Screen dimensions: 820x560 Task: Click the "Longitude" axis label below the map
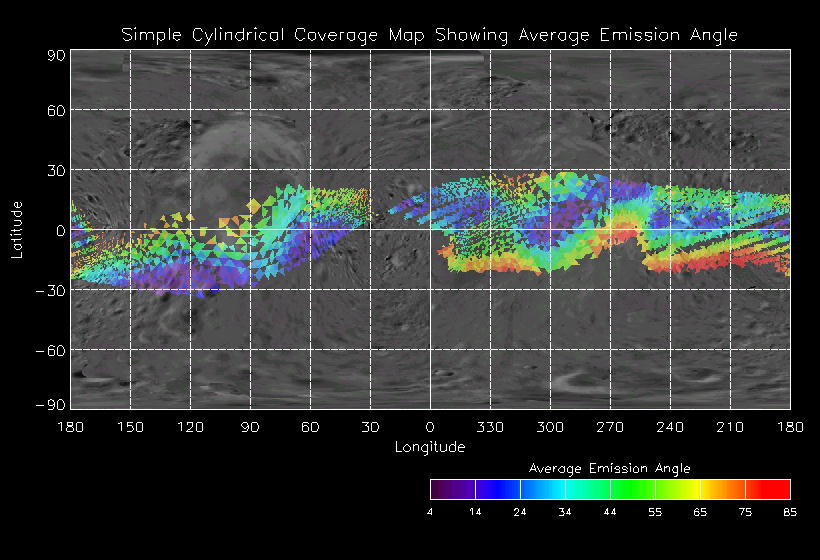(429, 447)
